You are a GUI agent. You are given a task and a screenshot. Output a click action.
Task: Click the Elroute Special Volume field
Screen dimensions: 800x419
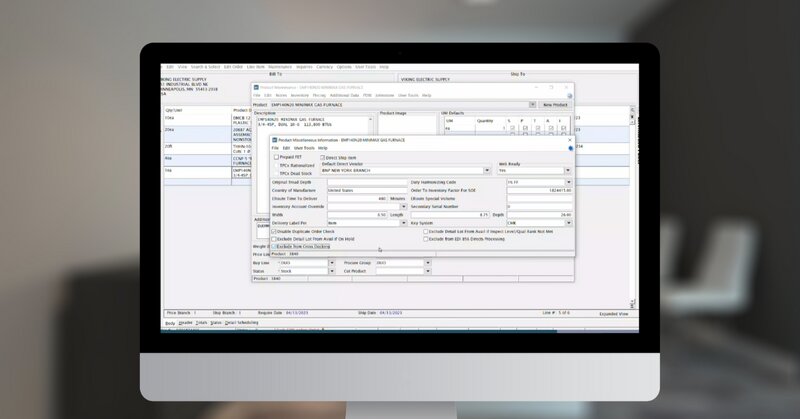[x=539, y=199]
